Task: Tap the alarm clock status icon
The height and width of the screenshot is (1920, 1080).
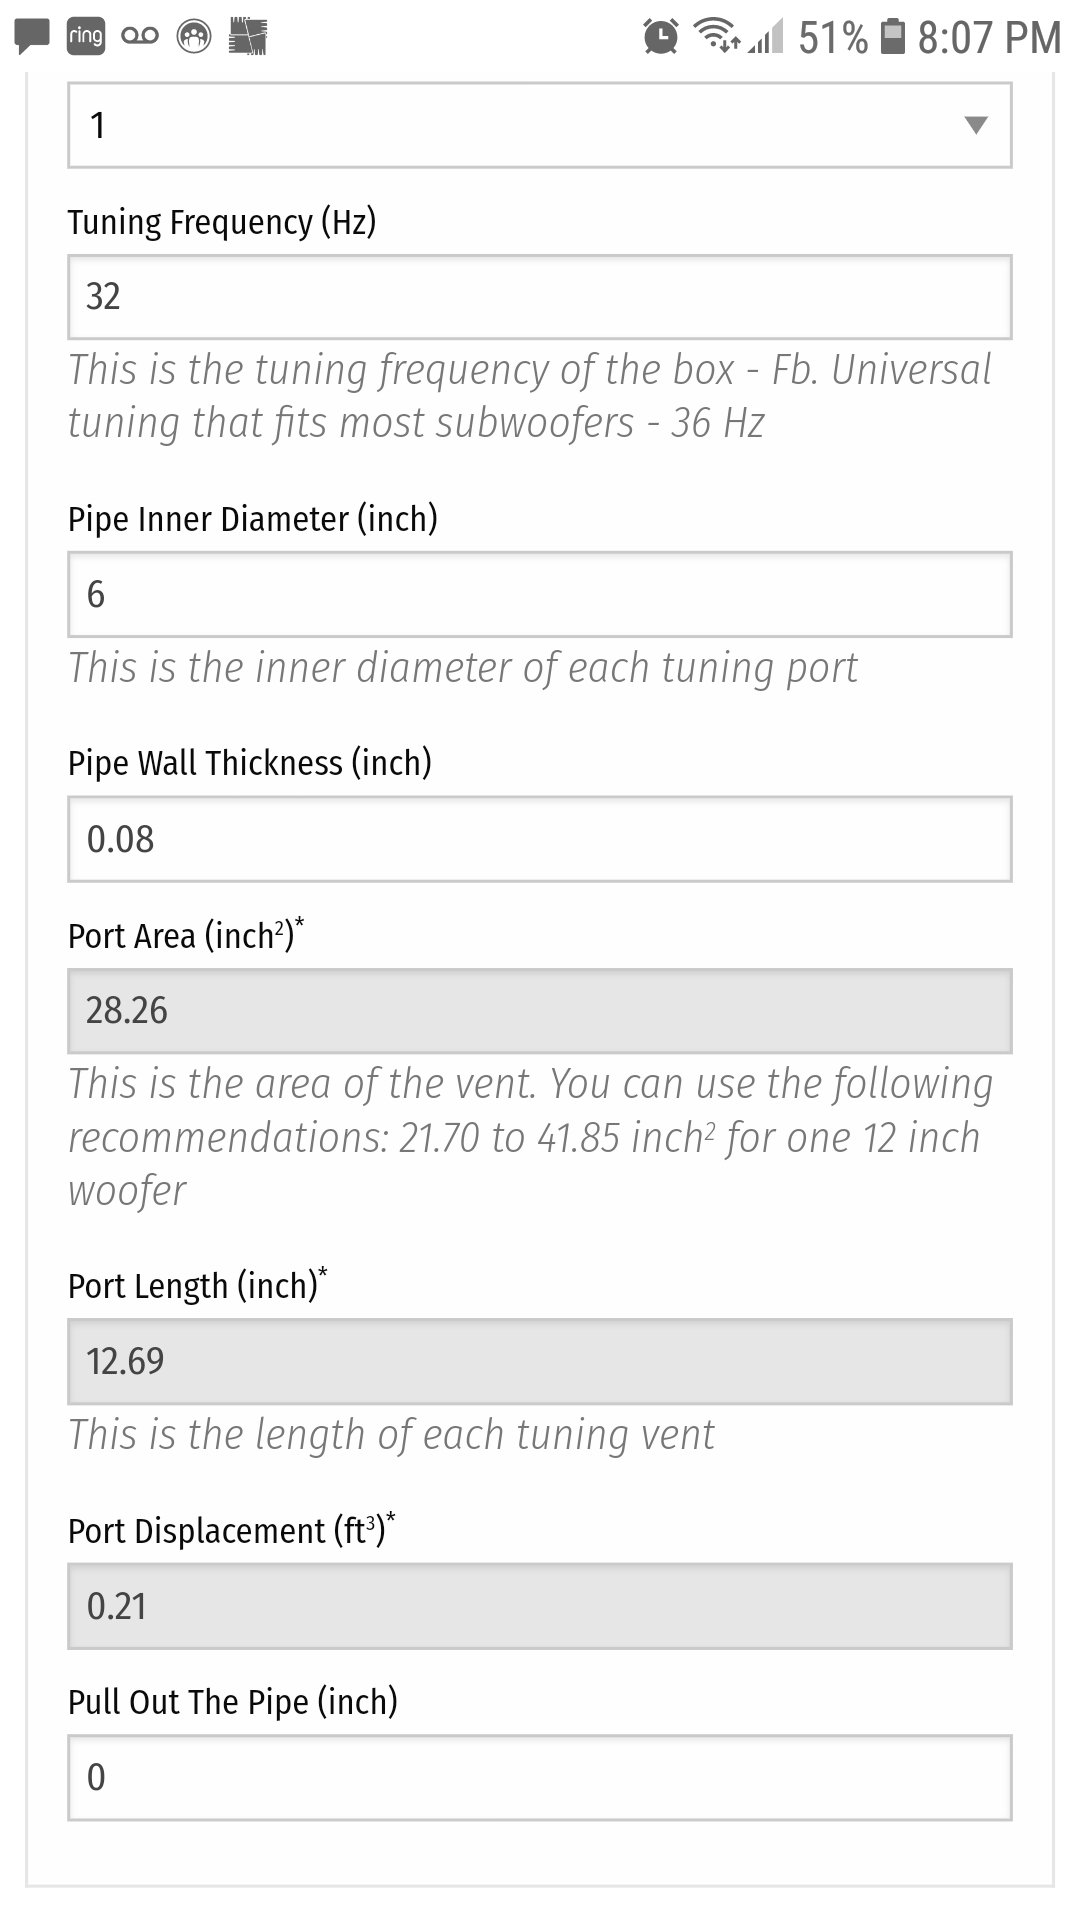Action: click(660, 37)
